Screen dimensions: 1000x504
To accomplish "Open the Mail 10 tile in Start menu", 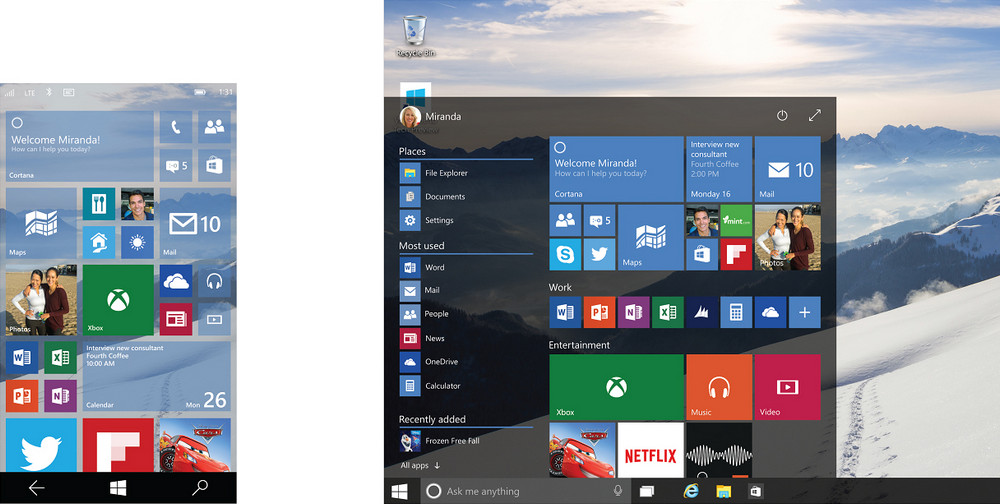I will (788, 169).
